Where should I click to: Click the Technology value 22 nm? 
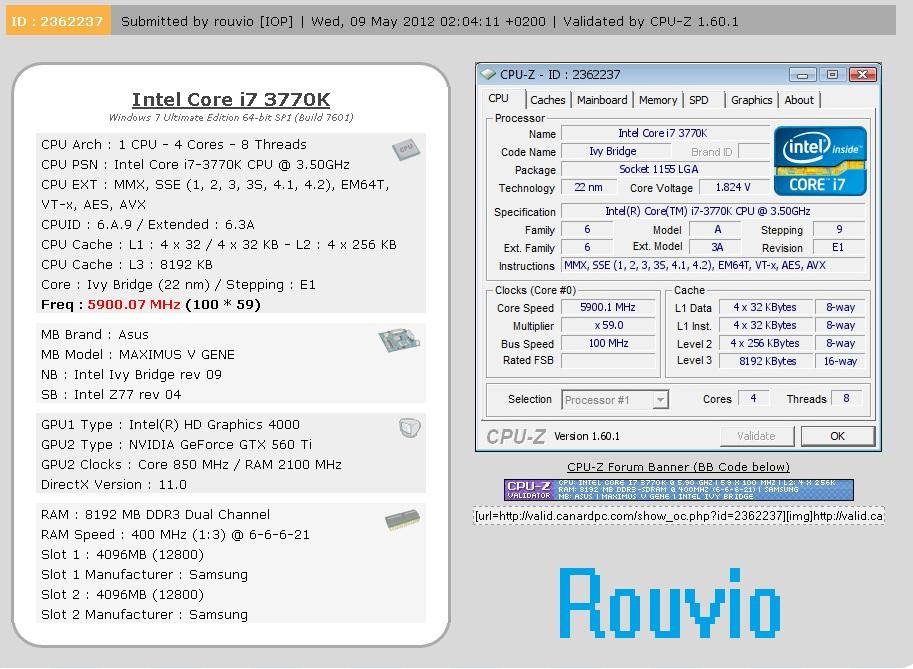pos(588,187)
